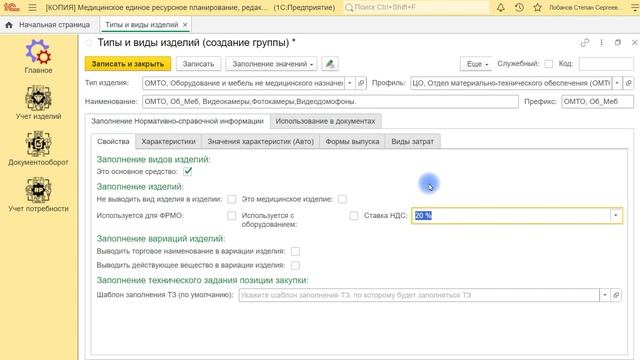Open Значения характеристик (Авто) tab
Screen dimensions: 640x360
pyautogui.click(x=260, y=142)
